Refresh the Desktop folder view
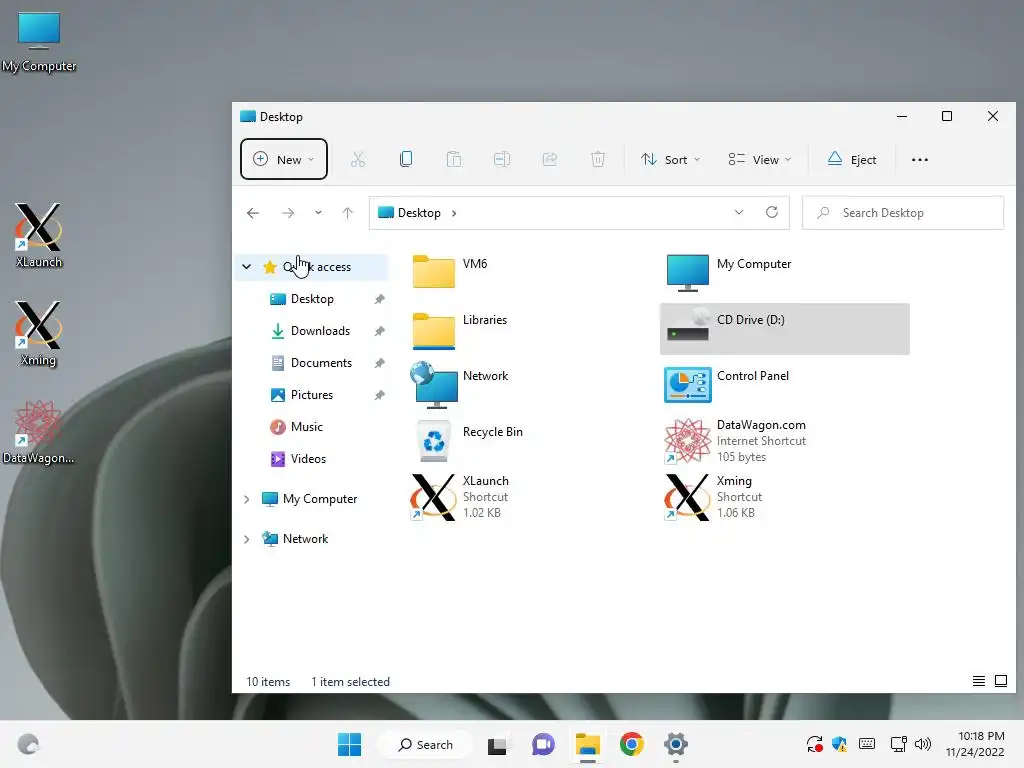 coord(772,213)
